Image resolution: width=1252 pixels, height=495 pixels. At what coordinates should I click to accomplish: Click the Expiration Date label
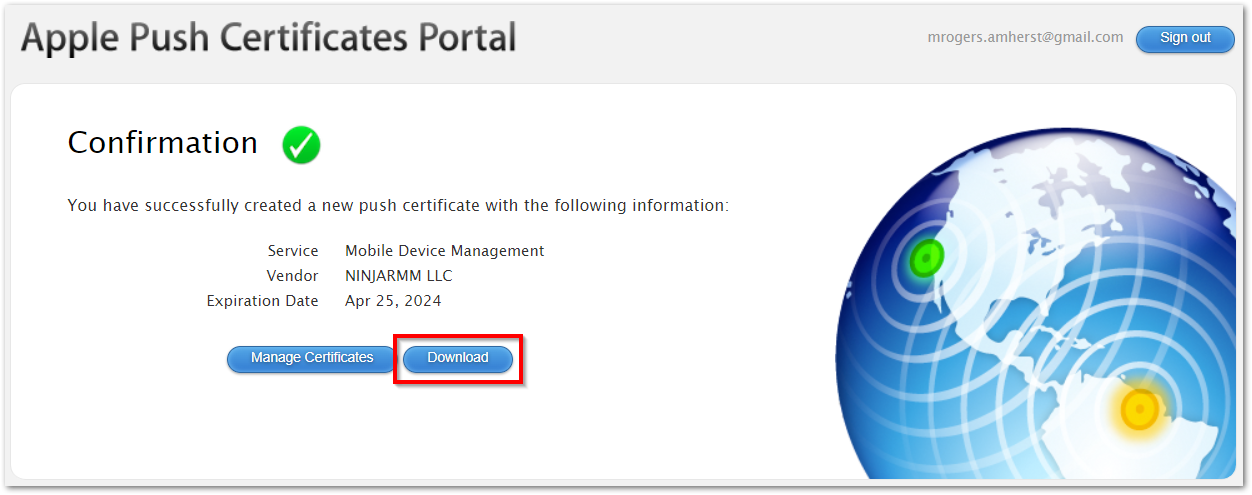coord(263,301)
